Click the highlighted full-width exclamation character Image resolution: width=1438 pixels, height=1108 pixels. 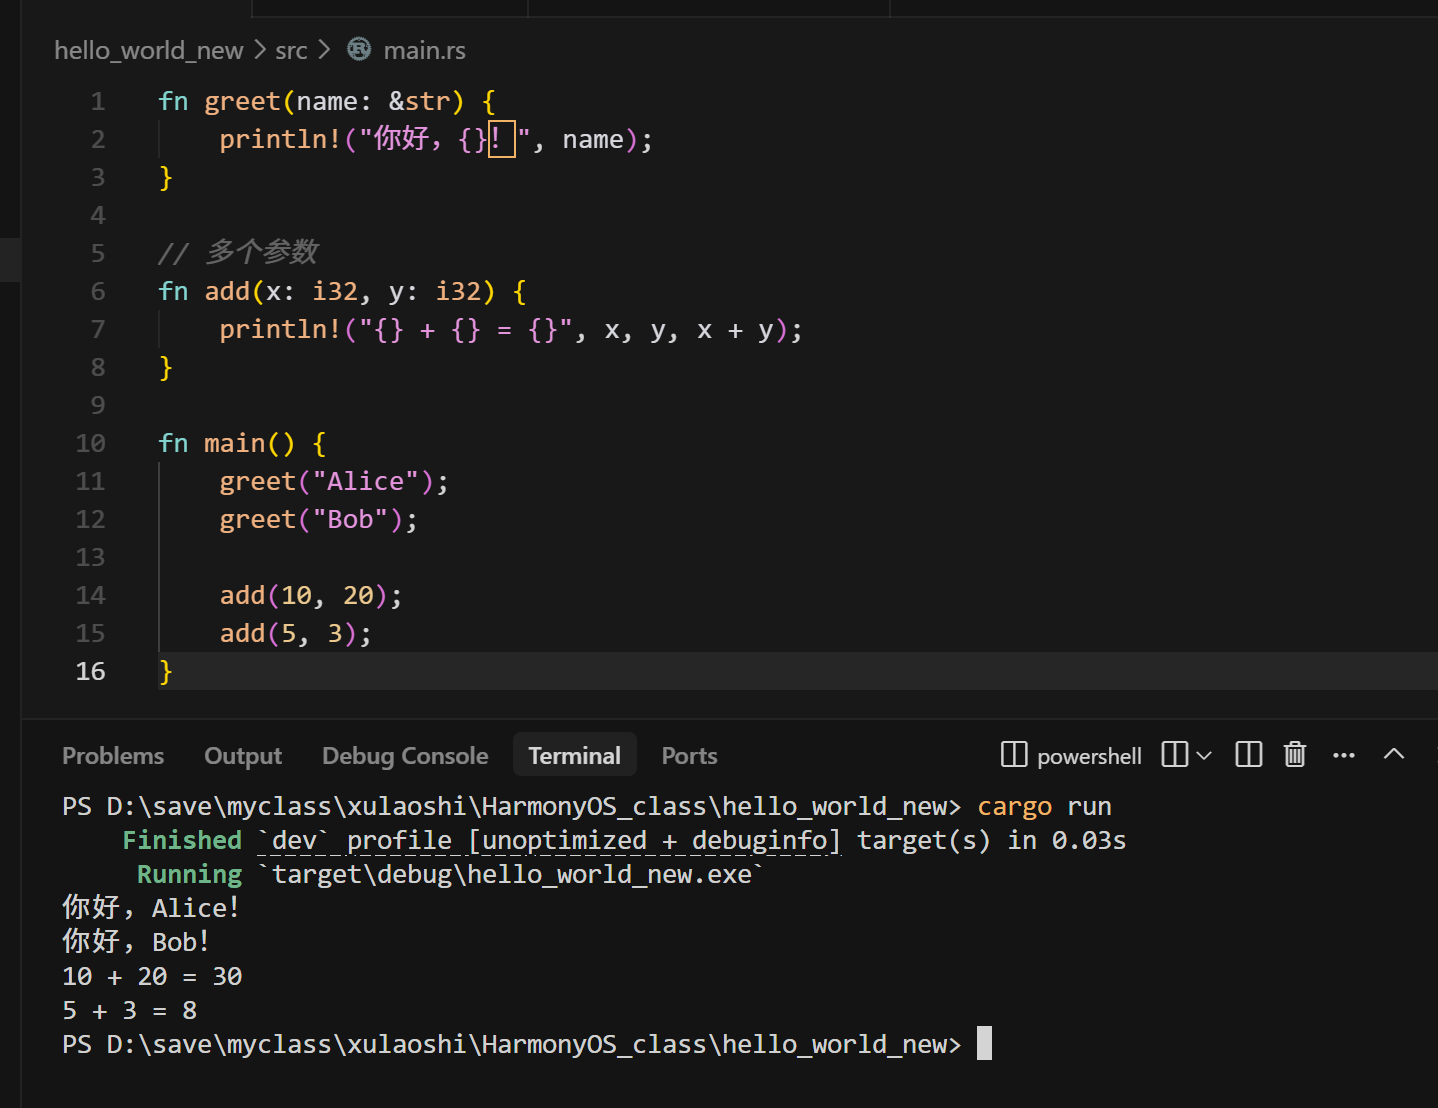501,139
